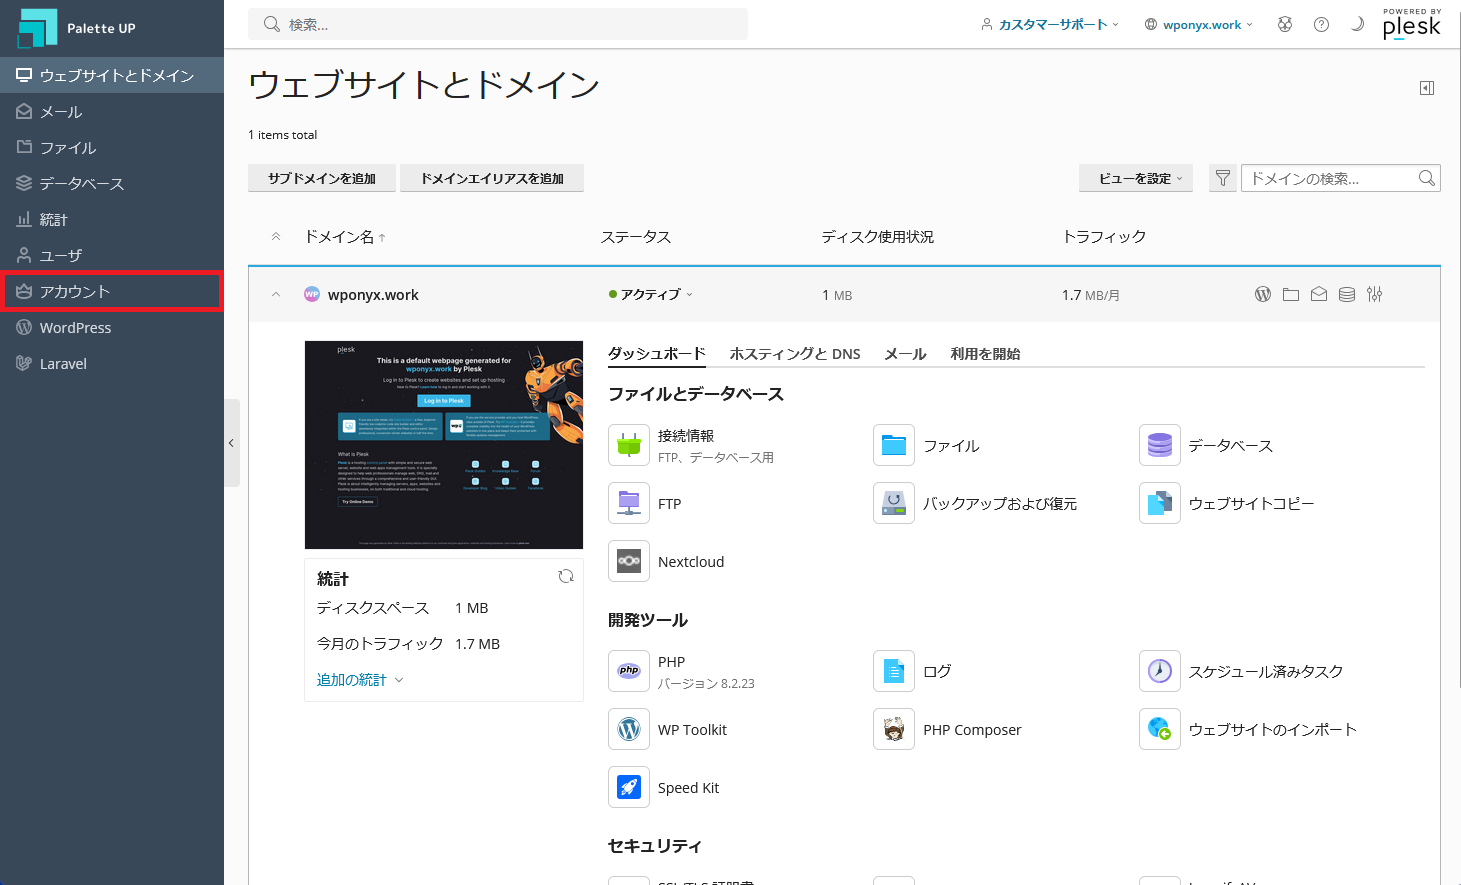Open Laravel in the sidebar
Screen dimensions: 1461x885
pyautogui.click(x=112, y=363)
